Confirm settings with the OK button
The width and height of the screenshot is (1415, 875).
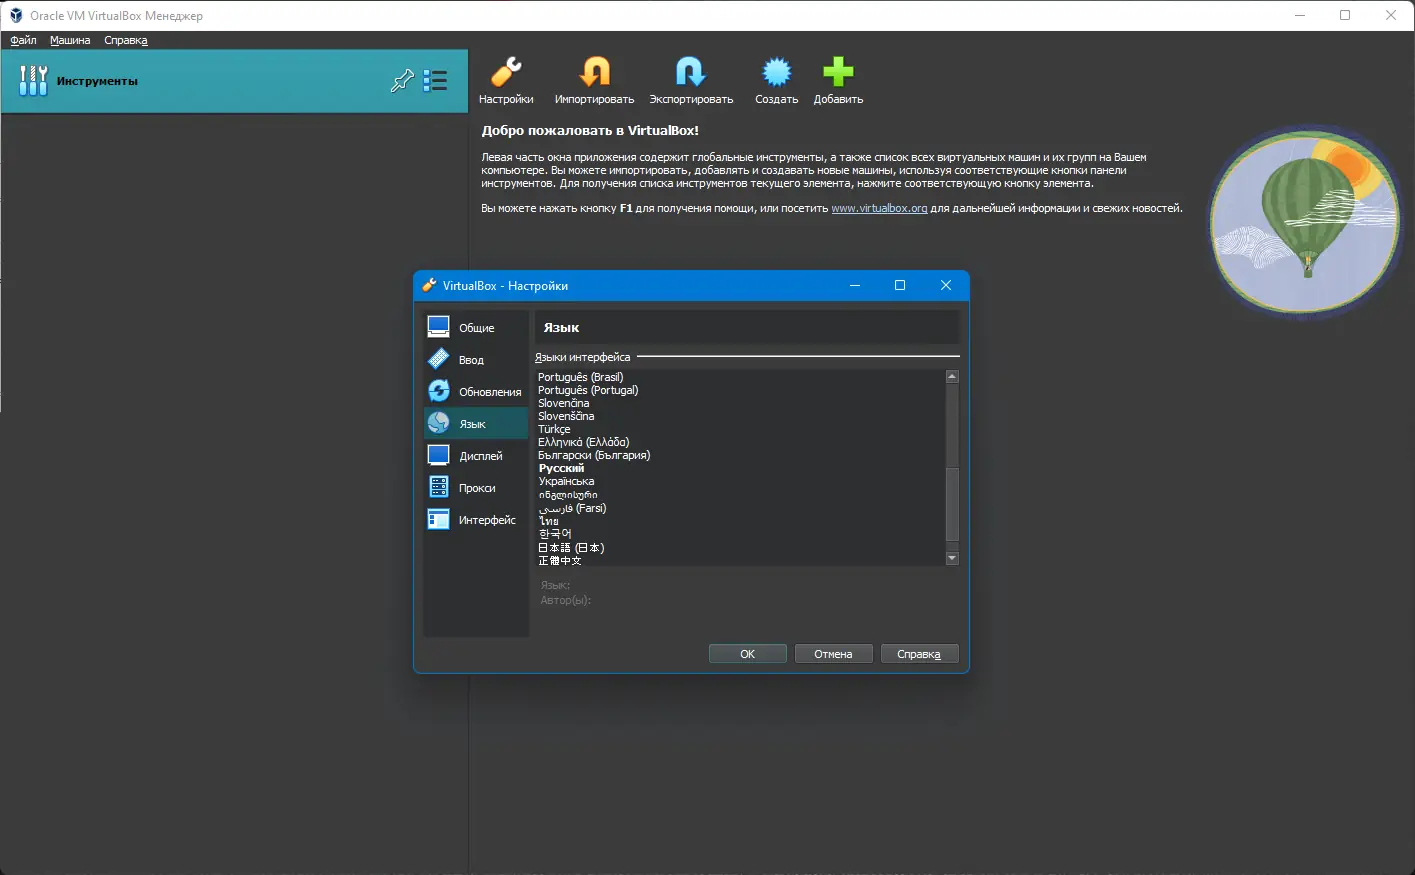[x=747, y=654]
